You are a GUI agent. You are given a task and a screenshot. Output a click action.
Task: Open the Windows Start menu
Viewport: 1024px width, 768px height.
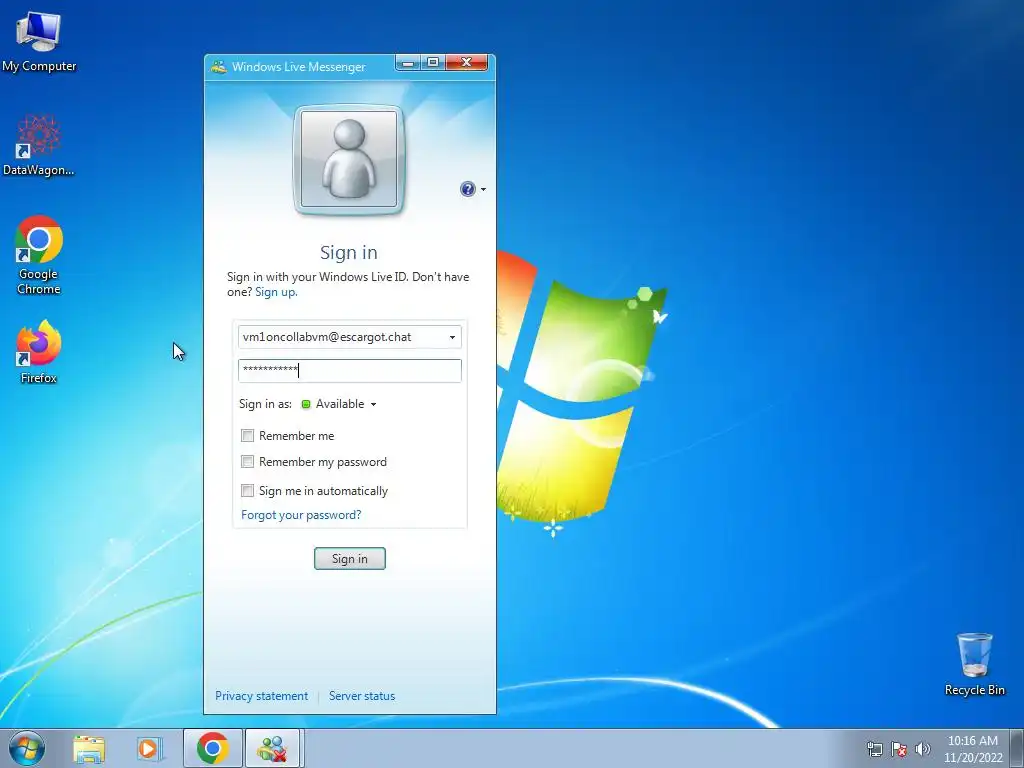(x=27, y=748)
